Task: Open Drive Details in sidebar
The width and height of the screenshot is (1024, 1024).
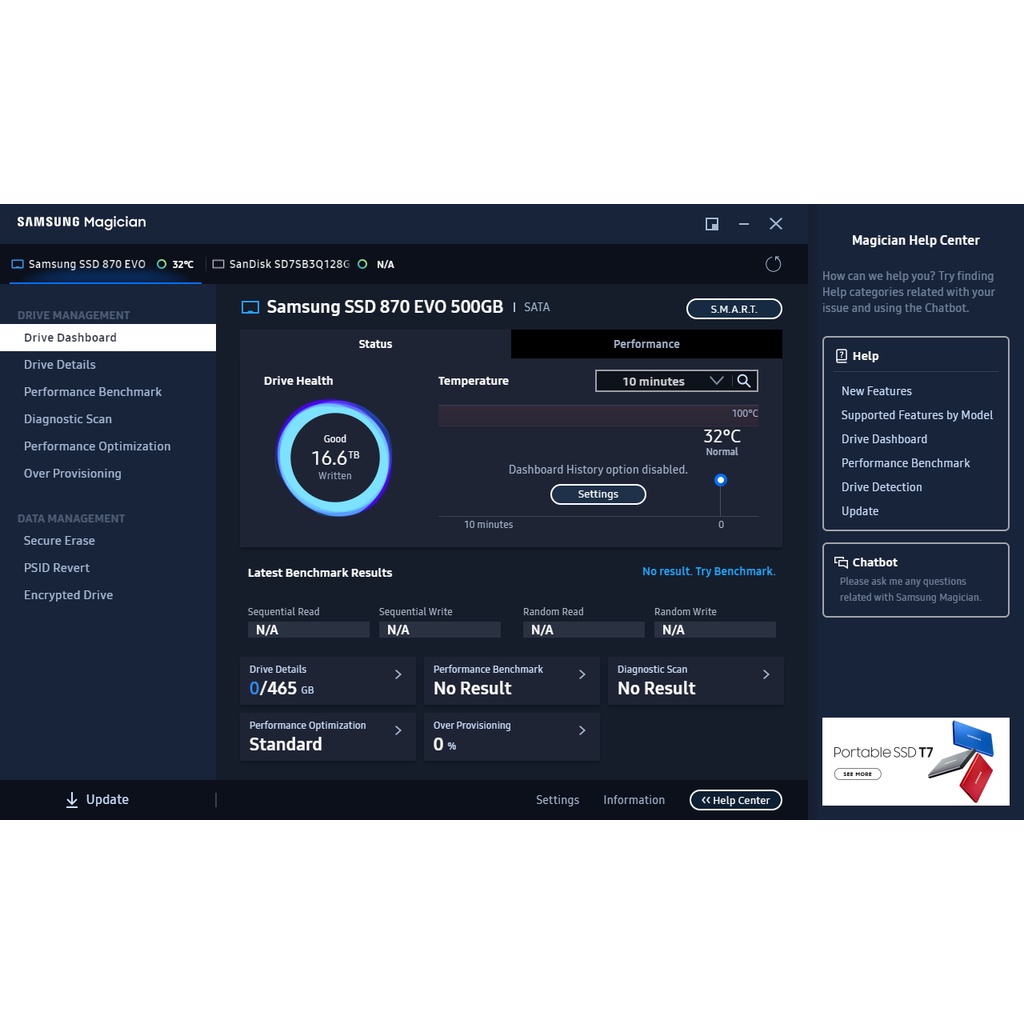Action: pos(59,364)
